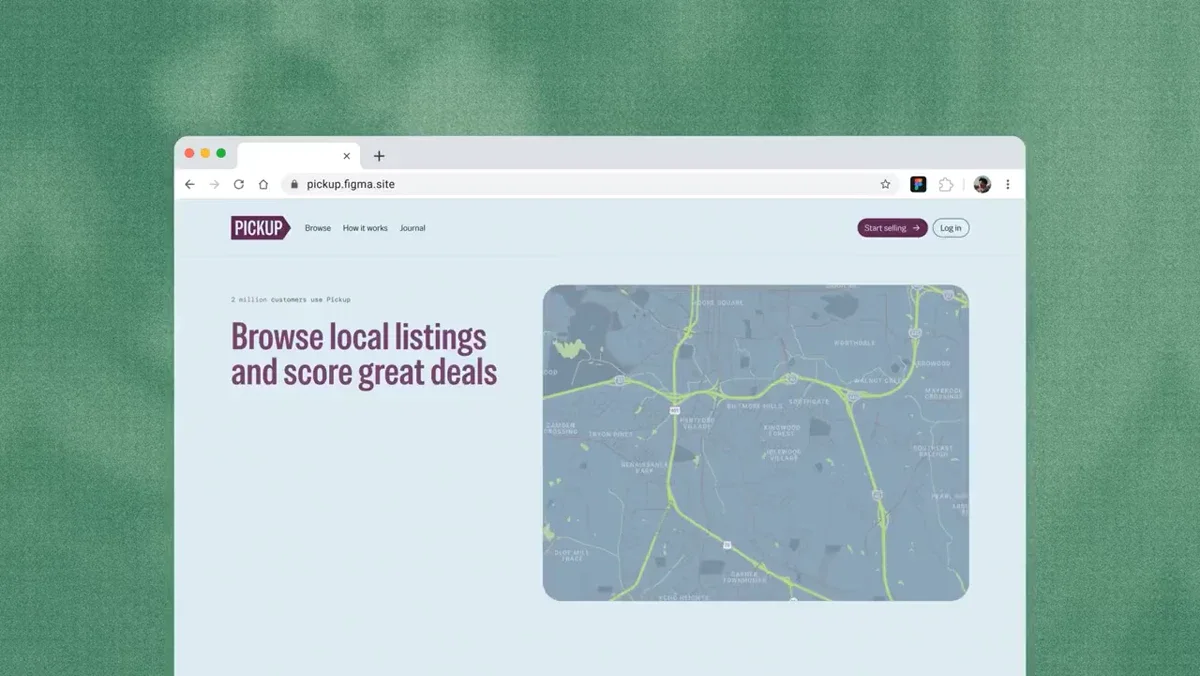Open the browser three-dot menu
Image resolution: width=1200 pixels, height=676 pixels.
(x=1007, y=184)
